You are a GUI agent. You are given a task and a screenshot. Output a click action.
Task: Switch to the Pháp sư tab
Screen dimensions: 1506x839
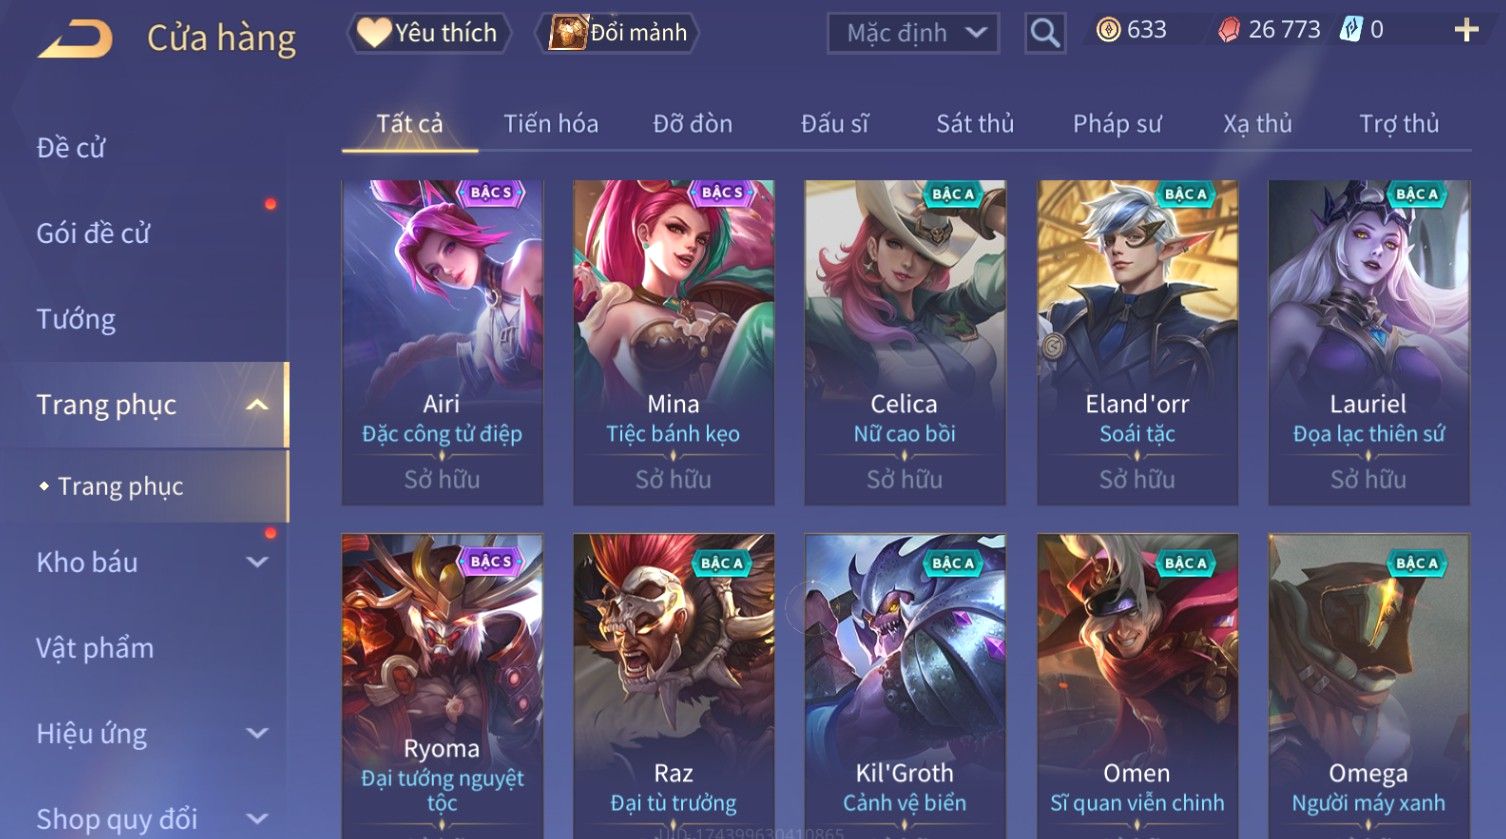pyautogui.click(x=1117, y=124)
